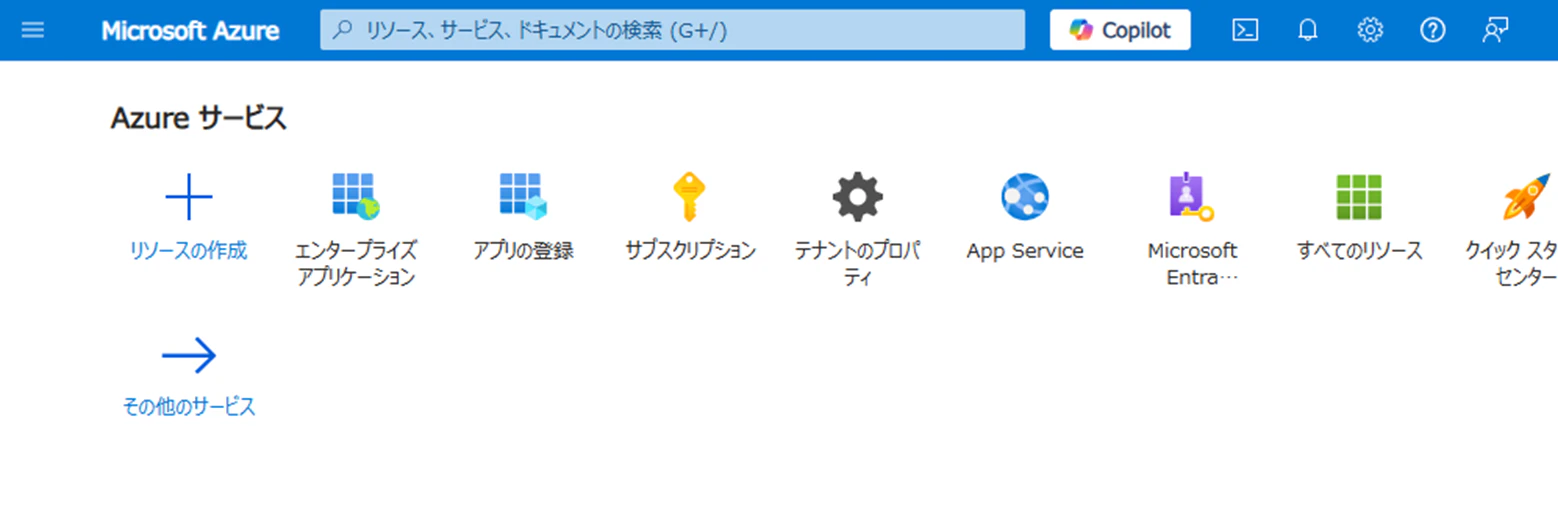Image resolution: width=1558 pixels, height=506 pixels.
Task: Open the feedback icon in header
Action: [1495, 30]
